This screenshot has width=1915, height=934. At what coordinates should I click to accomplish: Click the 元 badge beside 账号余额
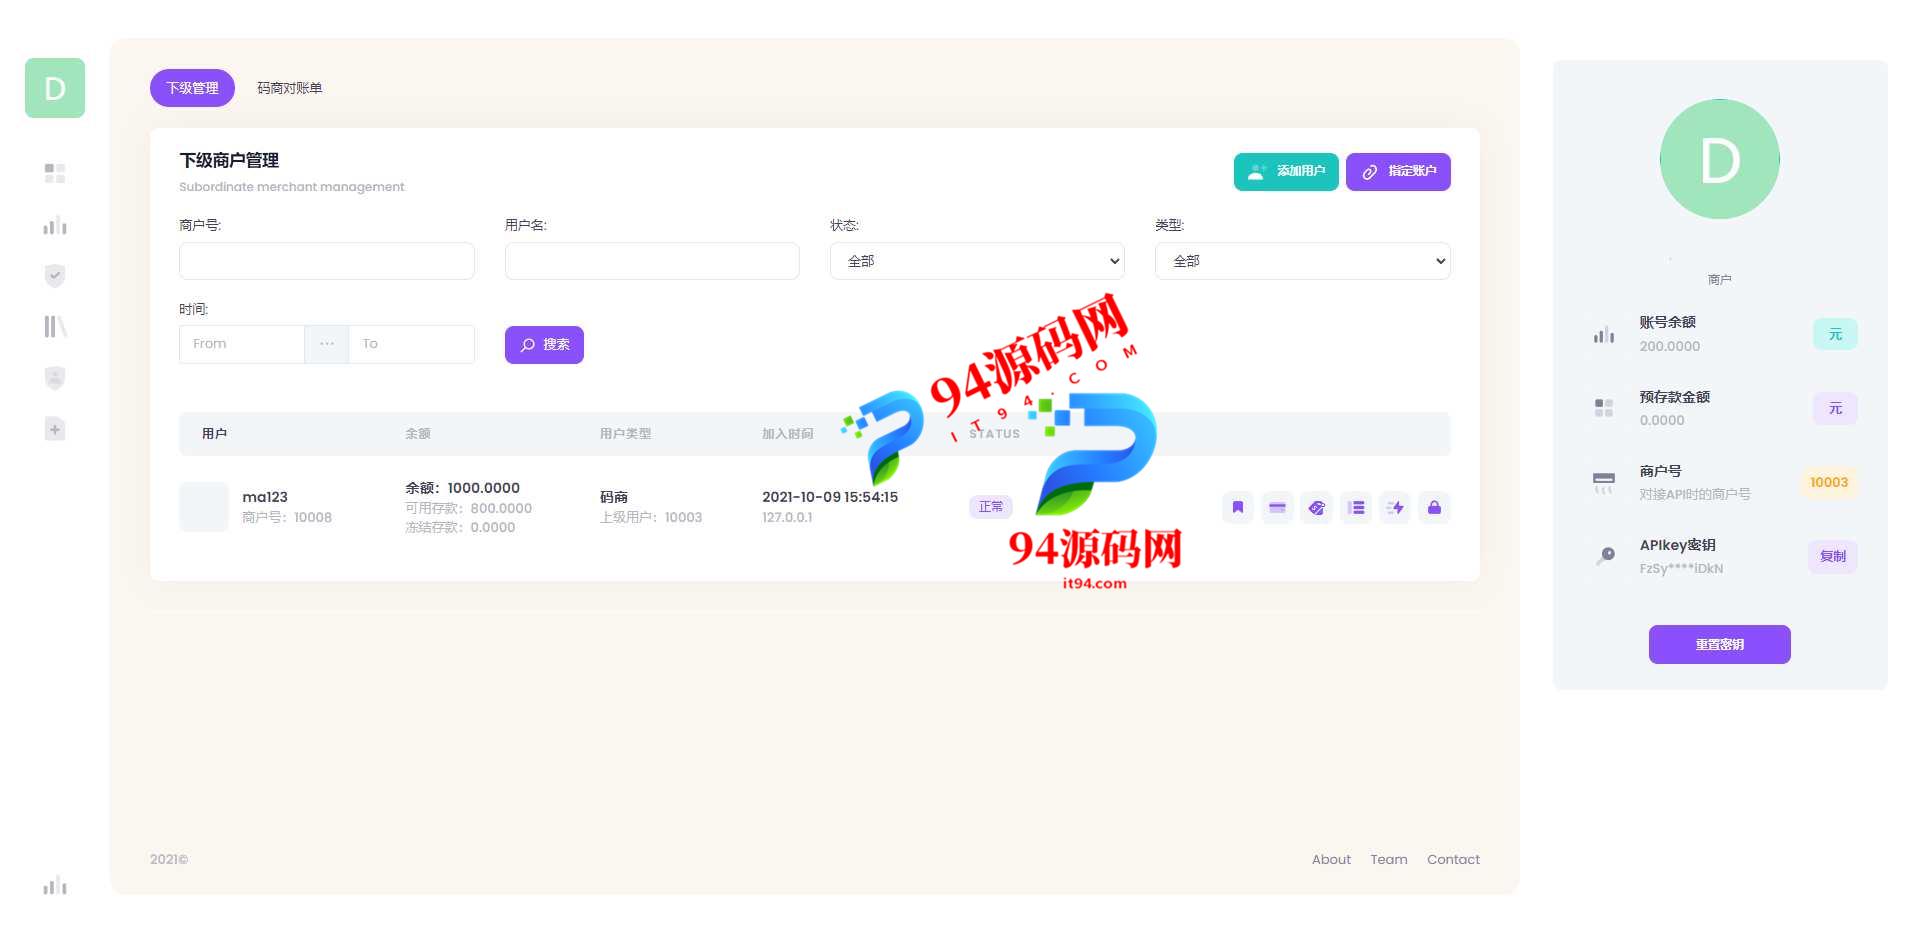[1835, 334]
